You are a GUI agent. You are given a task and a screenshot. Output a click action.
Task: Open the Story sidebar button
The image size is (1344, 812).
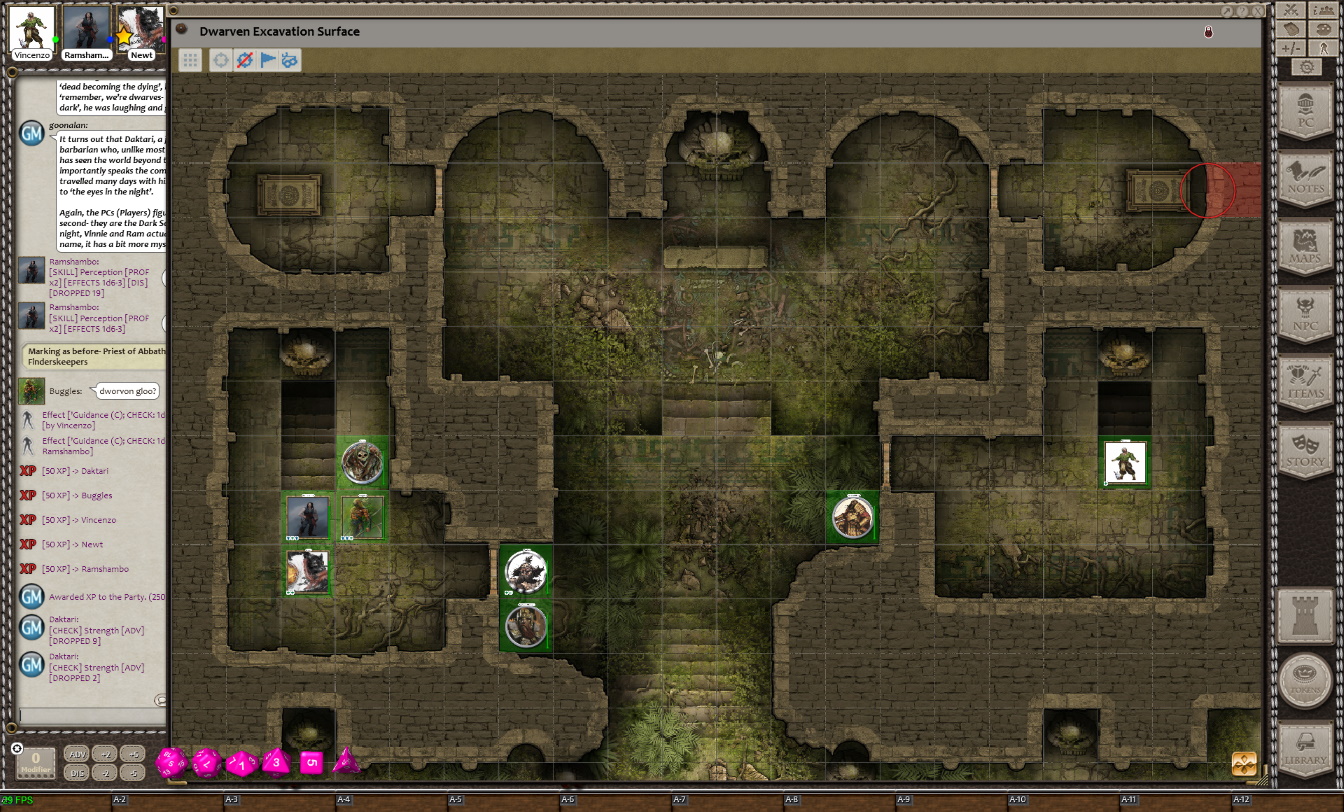click(x=1306, y=449)
